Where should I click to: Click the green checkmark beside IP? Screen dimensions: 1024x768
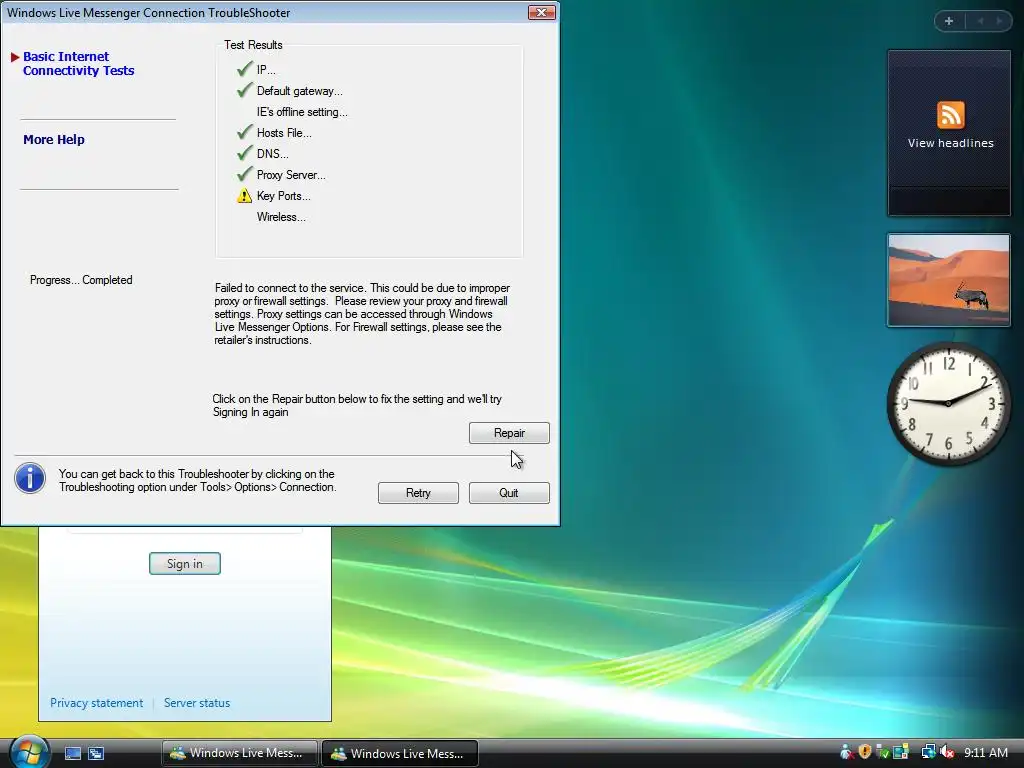[x=245, y=69]
